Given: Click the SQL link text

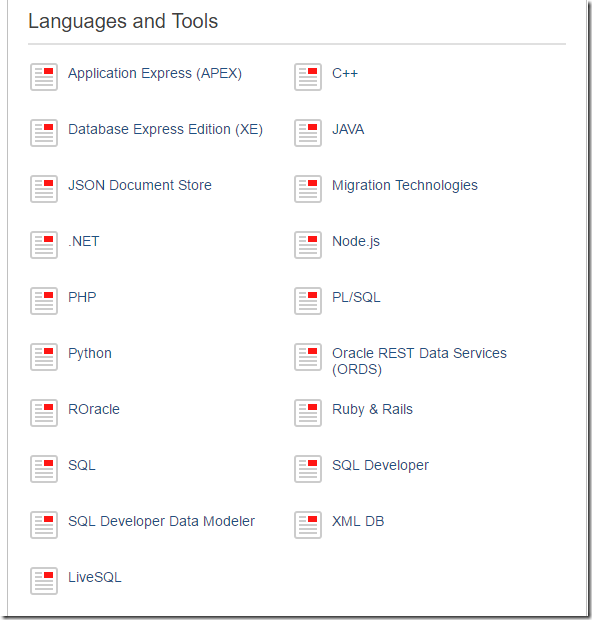Looking at the screenshot, I should [81, 465].
